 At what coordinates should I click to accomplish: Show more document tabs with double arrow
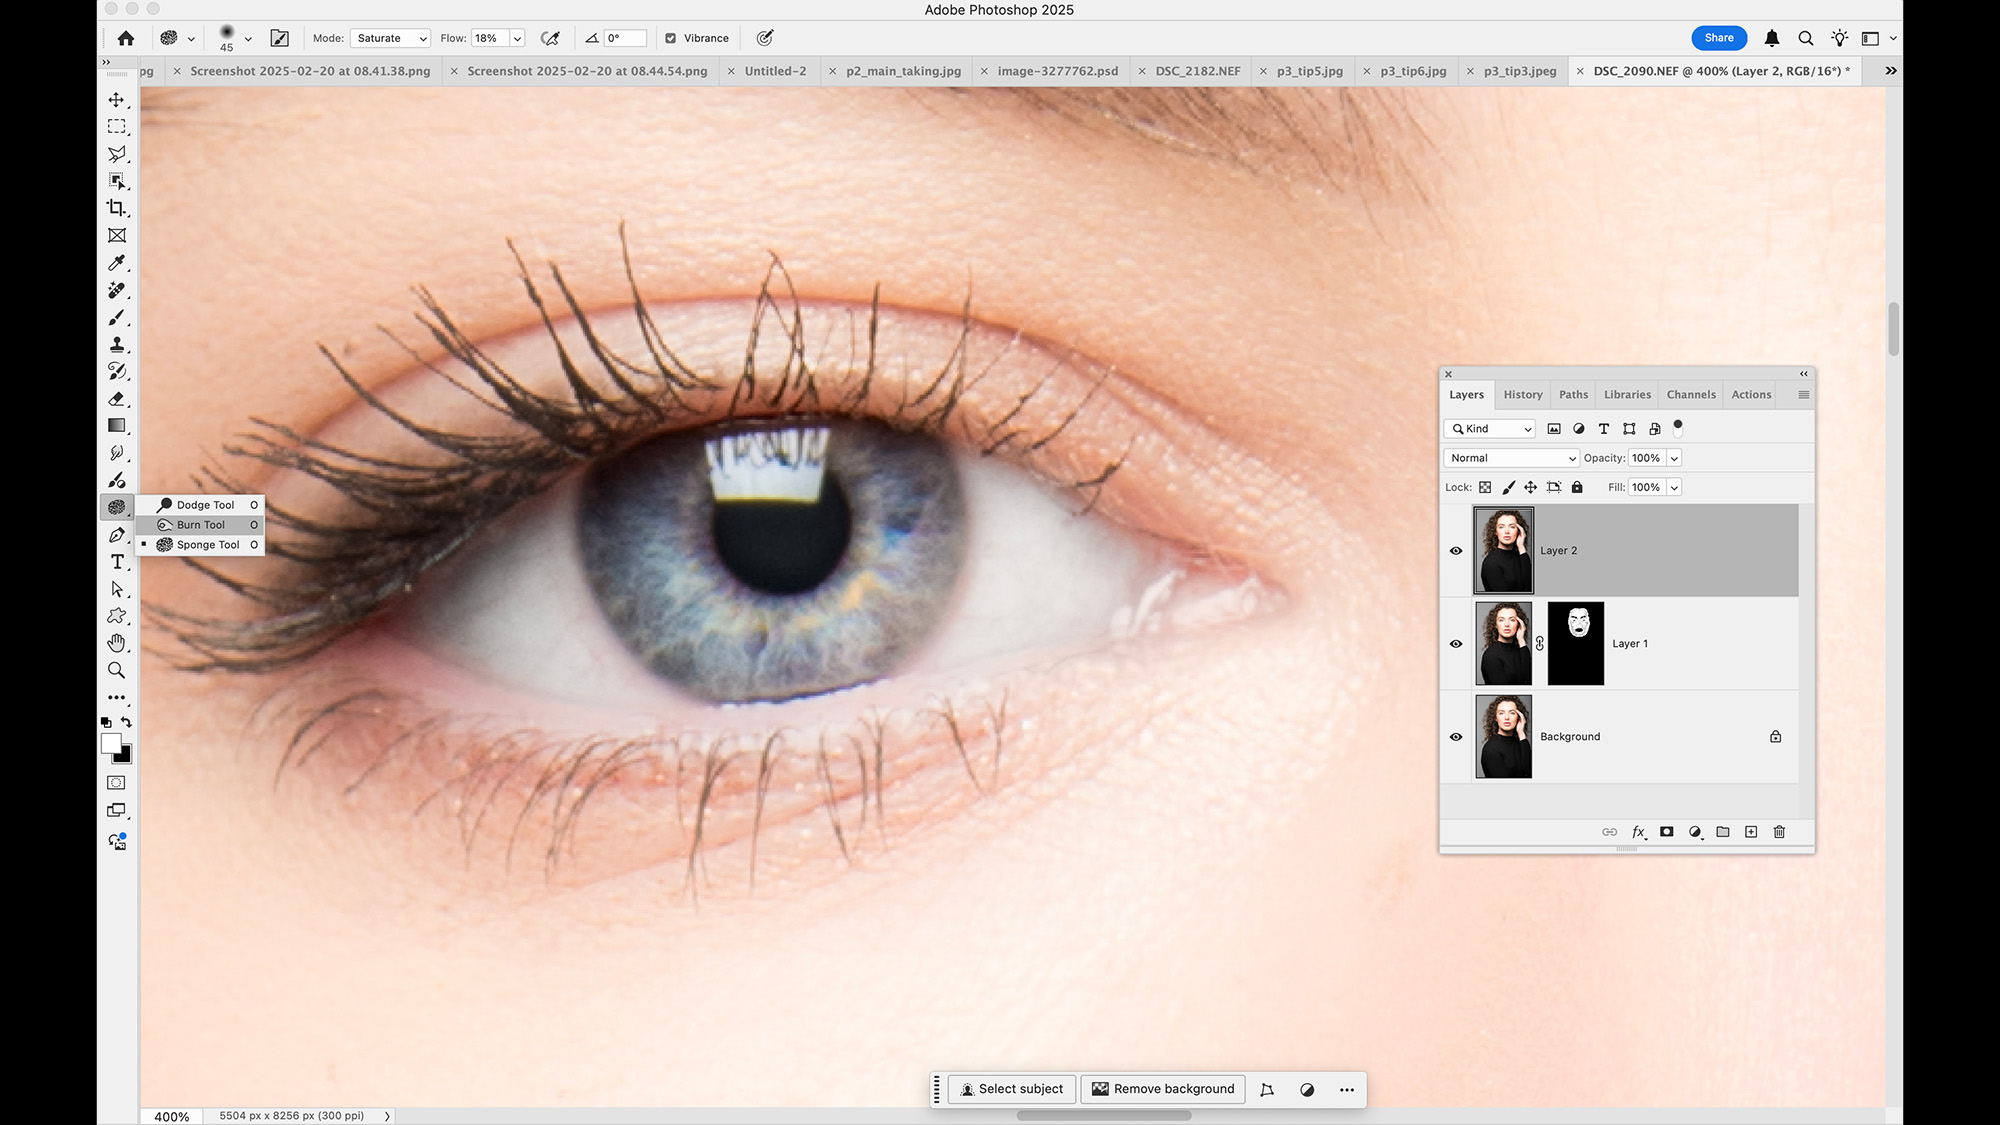pyautogui.click(x=1891, y=71)
